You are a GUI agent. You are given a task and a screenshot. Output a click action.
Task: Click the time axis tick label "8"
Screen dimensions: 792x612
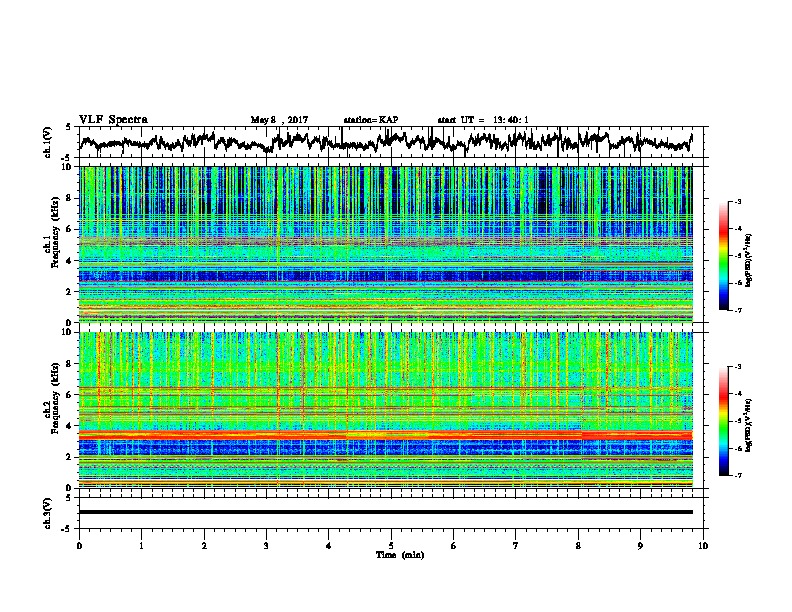pyautogui.click(x=578, y=546)
